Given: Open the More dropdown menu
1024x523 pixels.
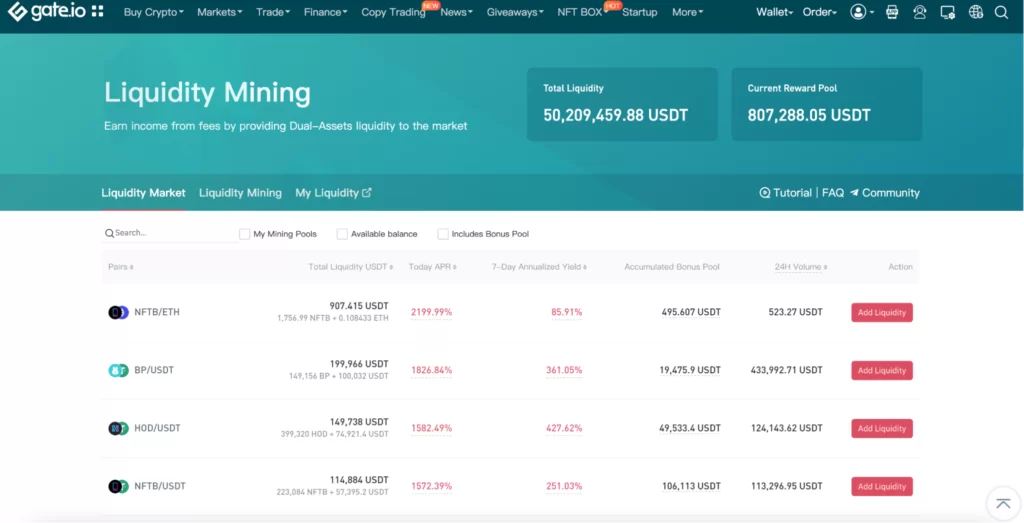Looking at the screenshot, I should (688, 12).
